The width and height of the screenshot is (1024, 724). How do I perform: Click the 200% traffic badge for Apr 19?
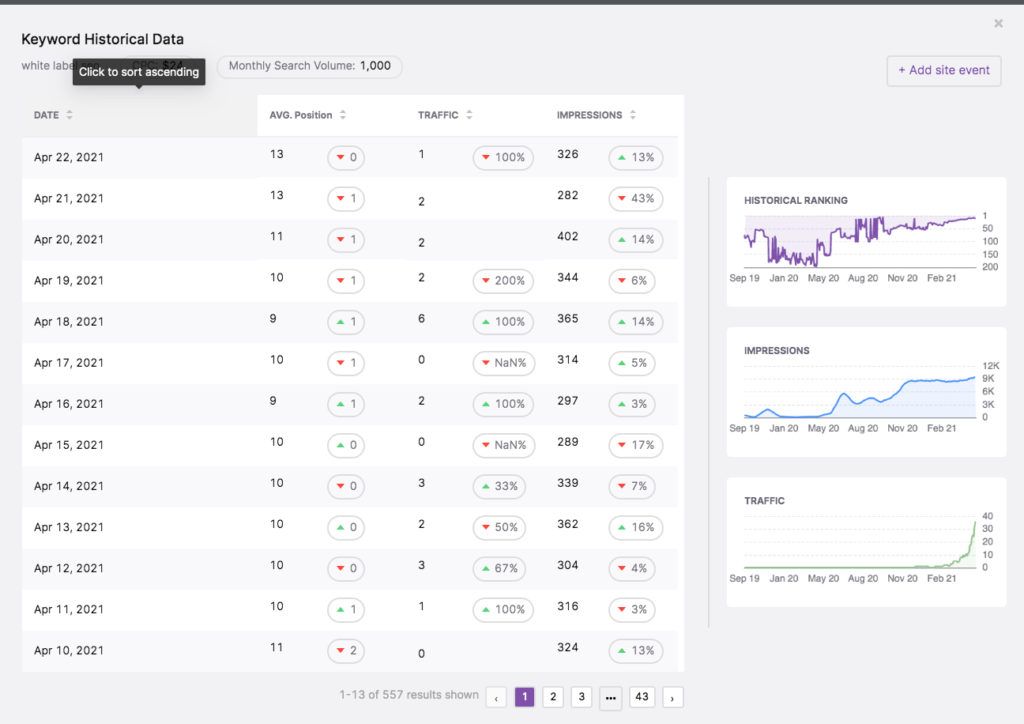click(x=503, y=281)
